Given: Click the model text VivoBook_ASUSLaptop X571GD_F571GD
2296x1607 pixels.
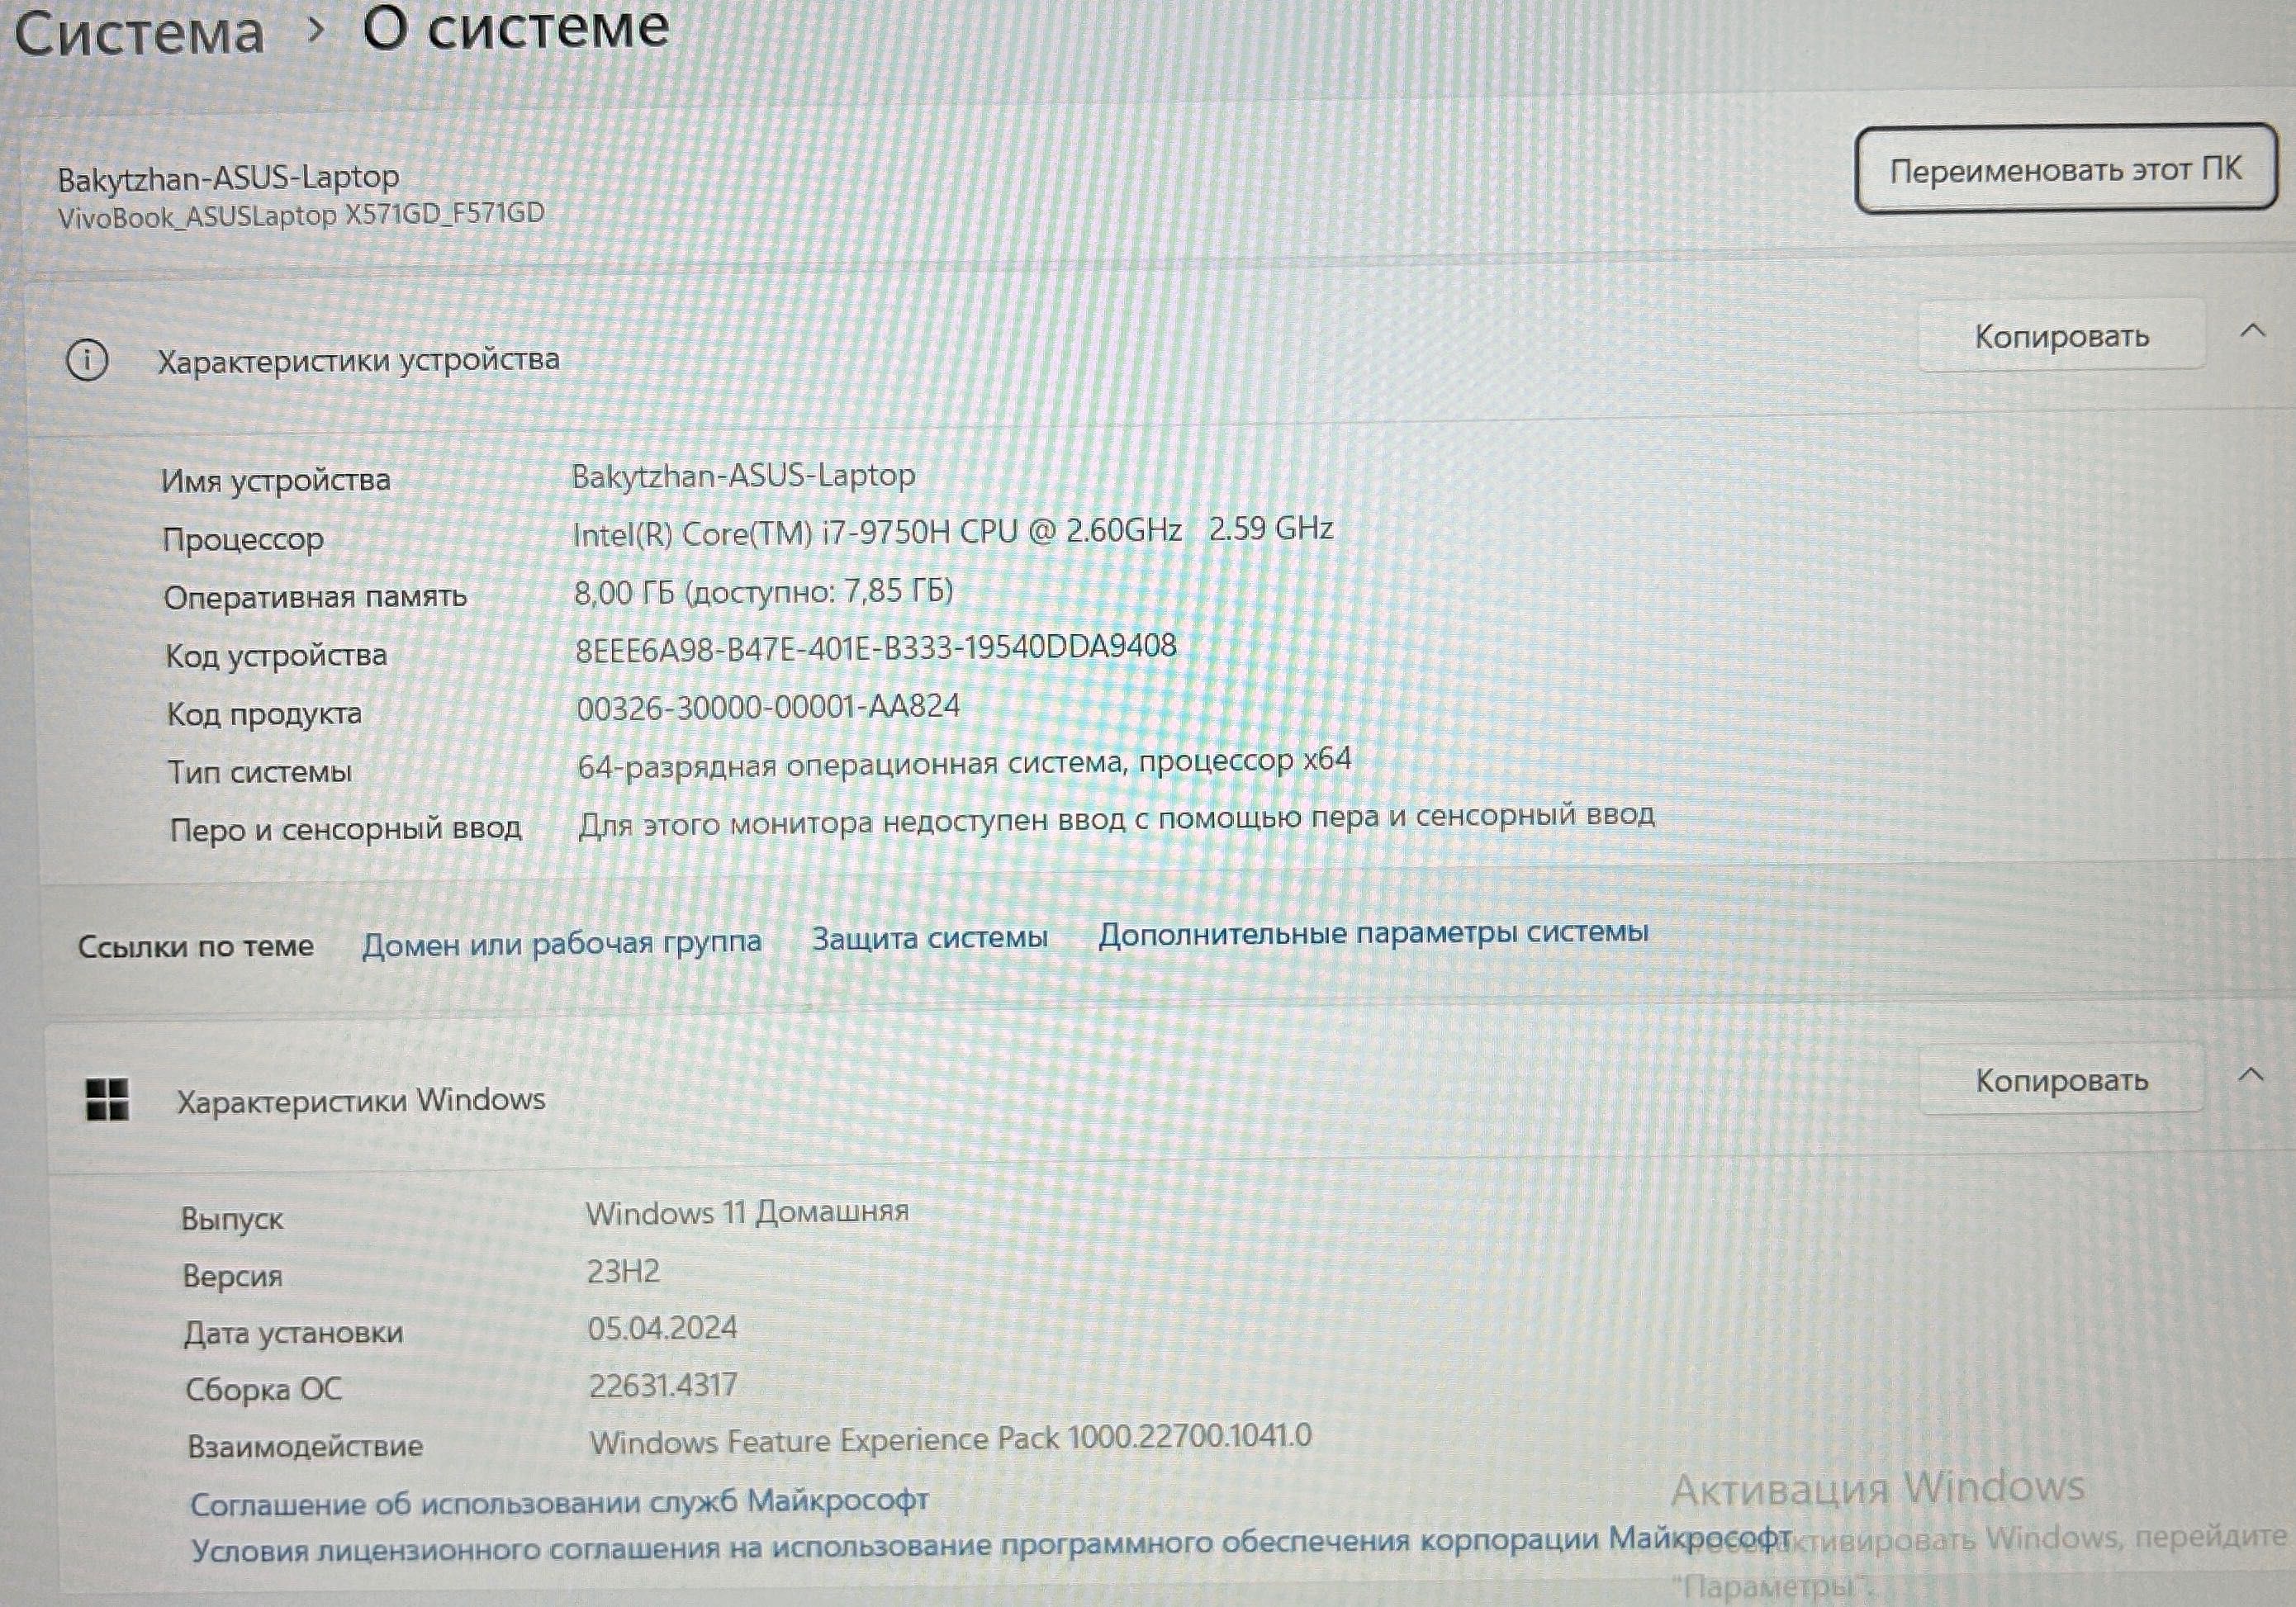Looking at the screenshot, I should (x=301, y=215).
